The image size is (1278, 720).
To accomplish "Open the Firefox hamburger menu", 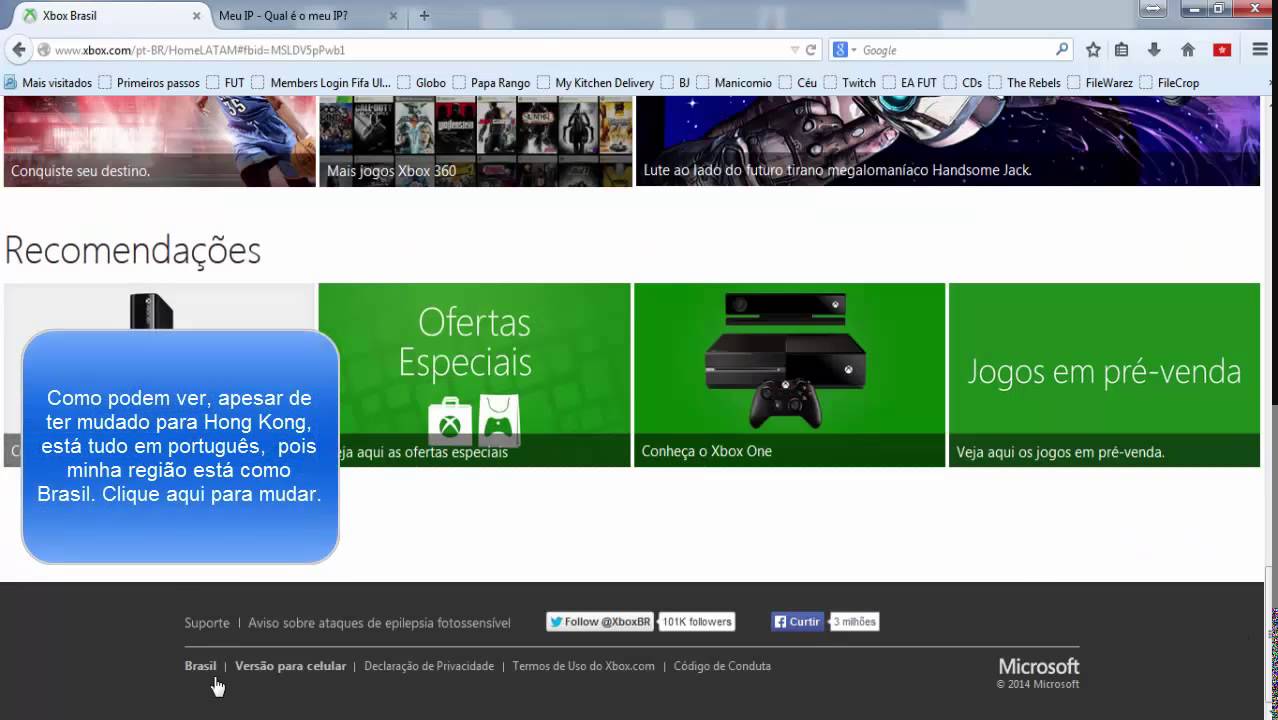I will pyautogui.click(x=1260, y=50).
